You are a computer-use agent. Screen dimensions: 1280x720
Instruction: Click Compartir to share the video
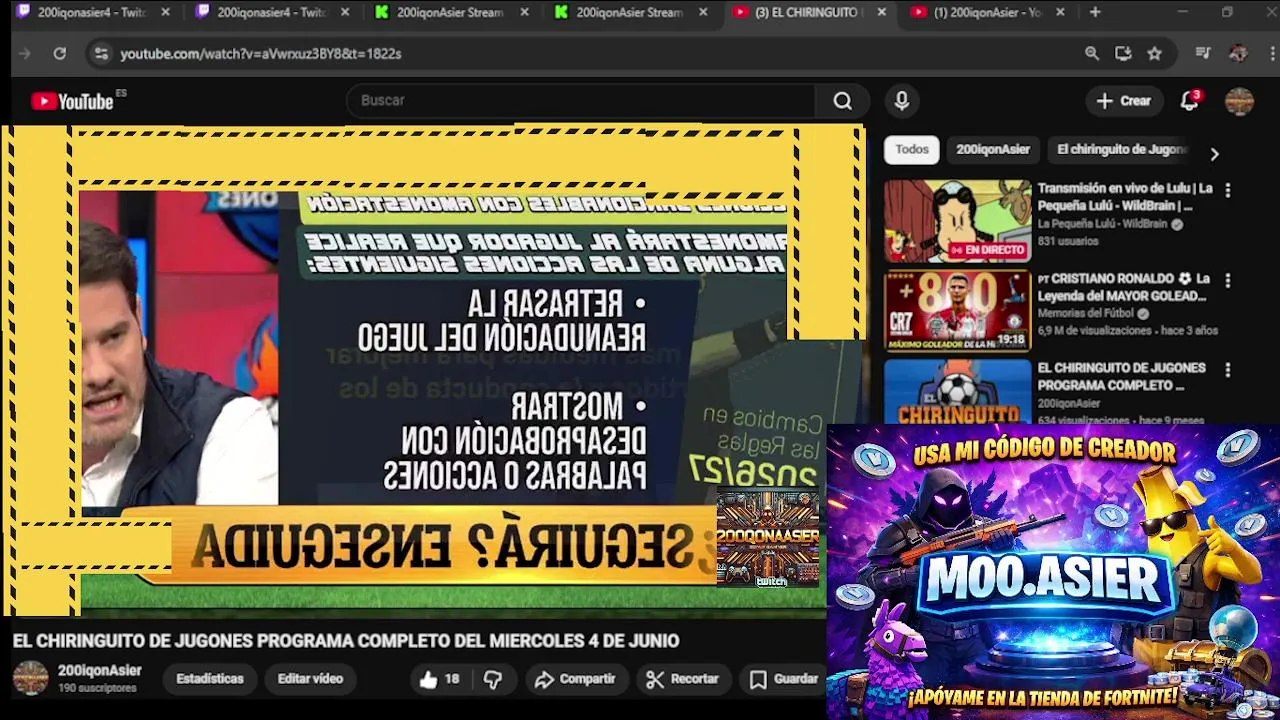click(x=575, y=679)
